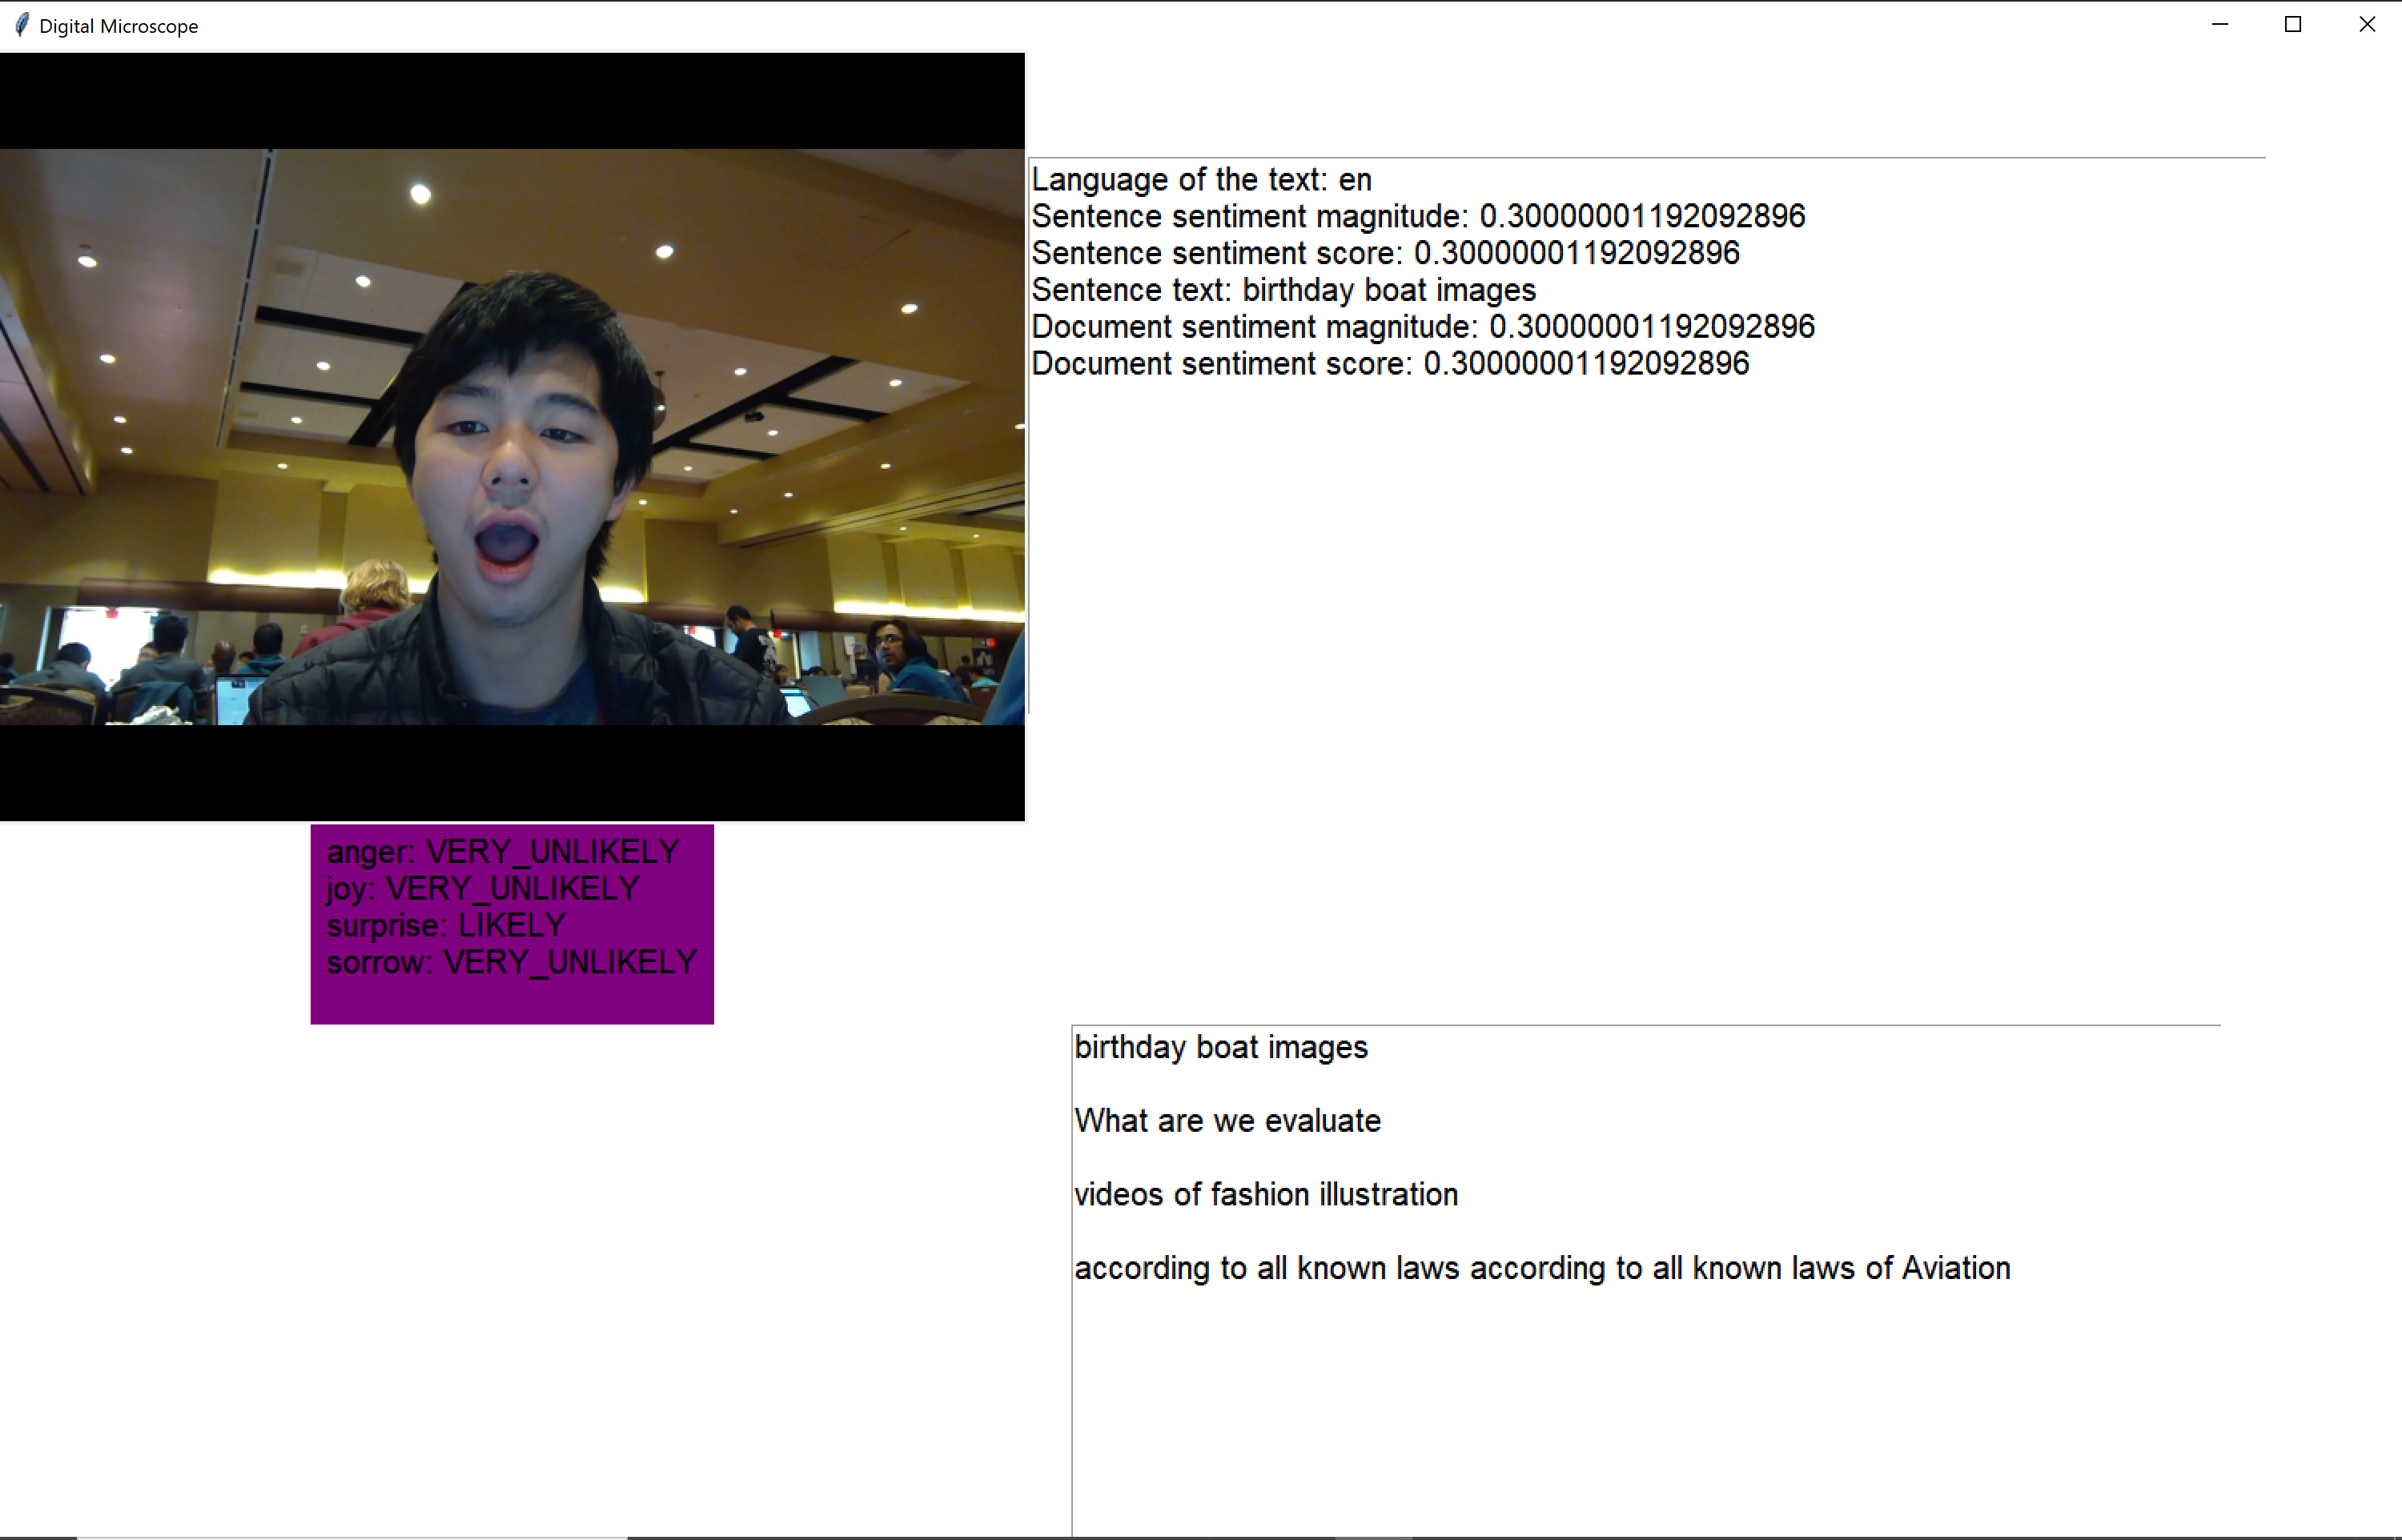Click the Tk feather icon in title bar
Viewport: 2402px width, 1540px height.
click(x=21, y=25)
